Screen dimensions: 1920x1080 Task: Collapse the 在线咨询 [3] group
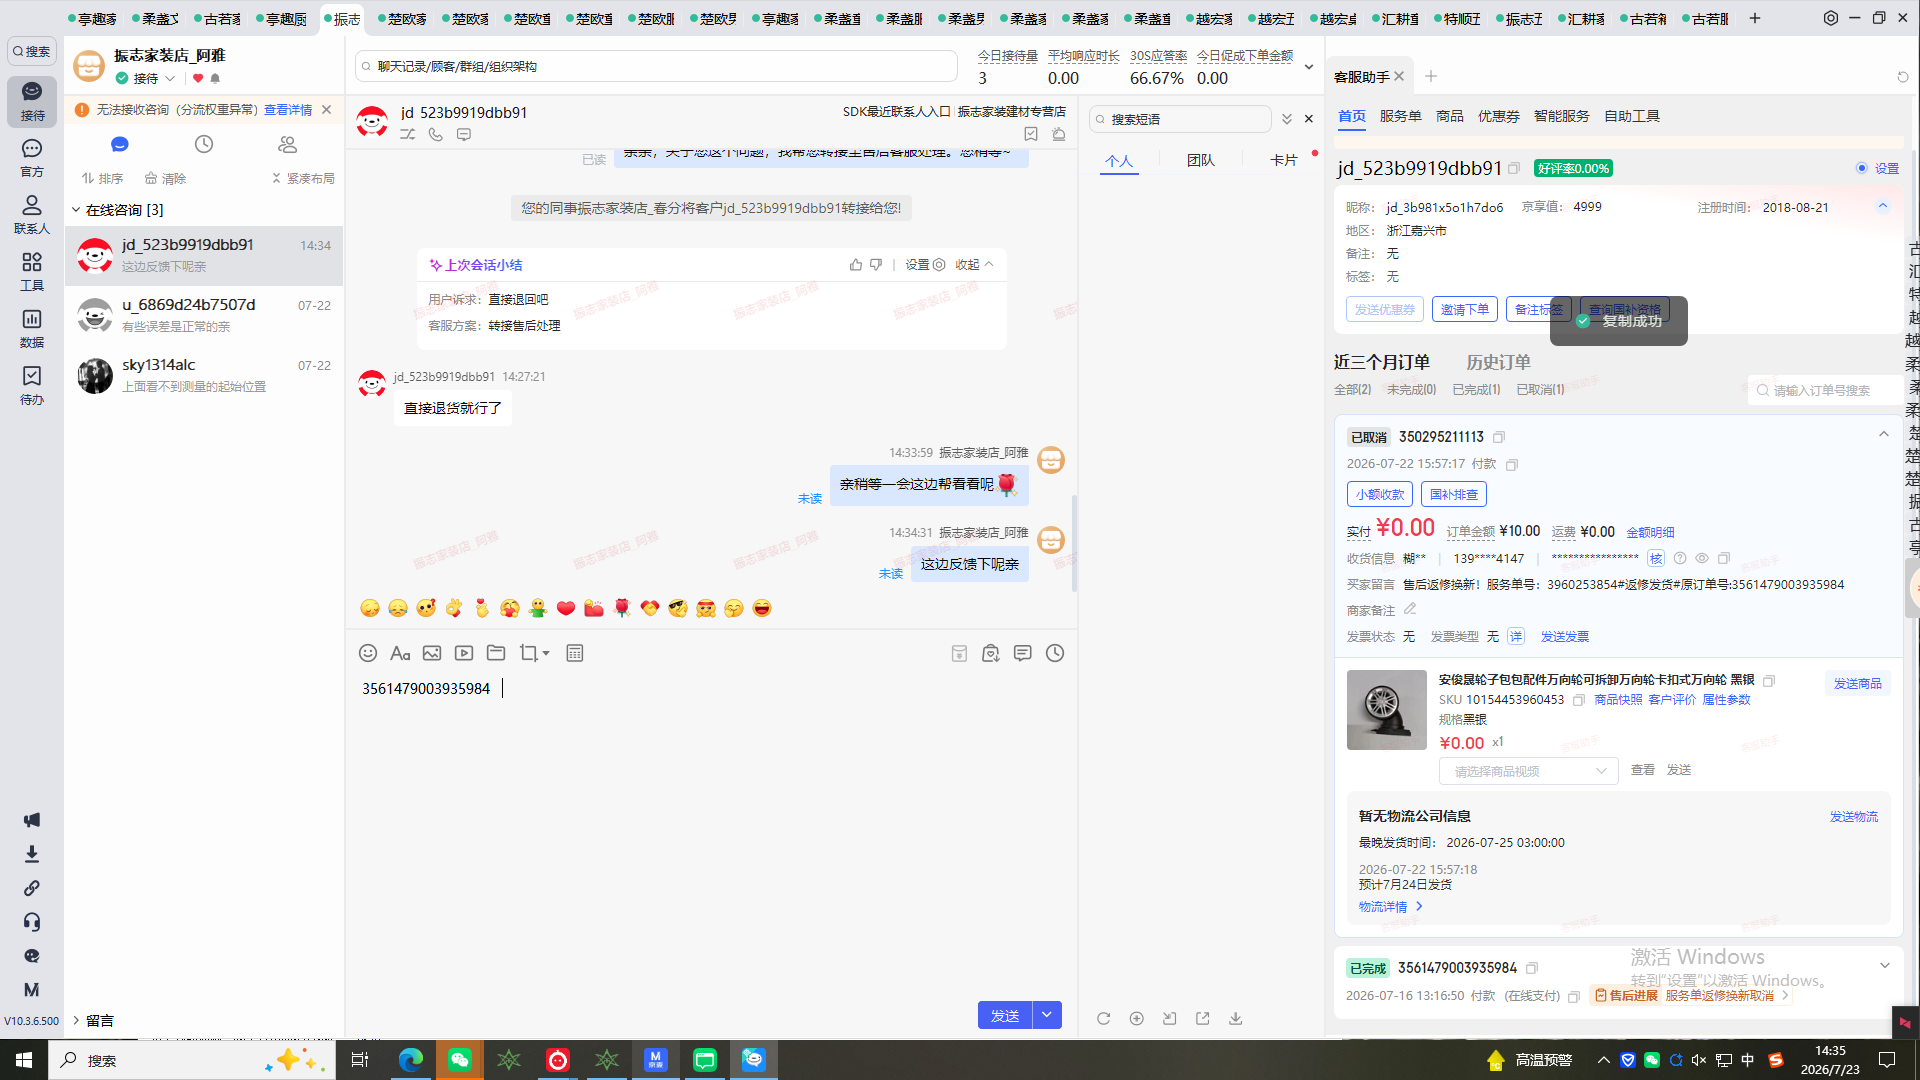coord(76,209)
